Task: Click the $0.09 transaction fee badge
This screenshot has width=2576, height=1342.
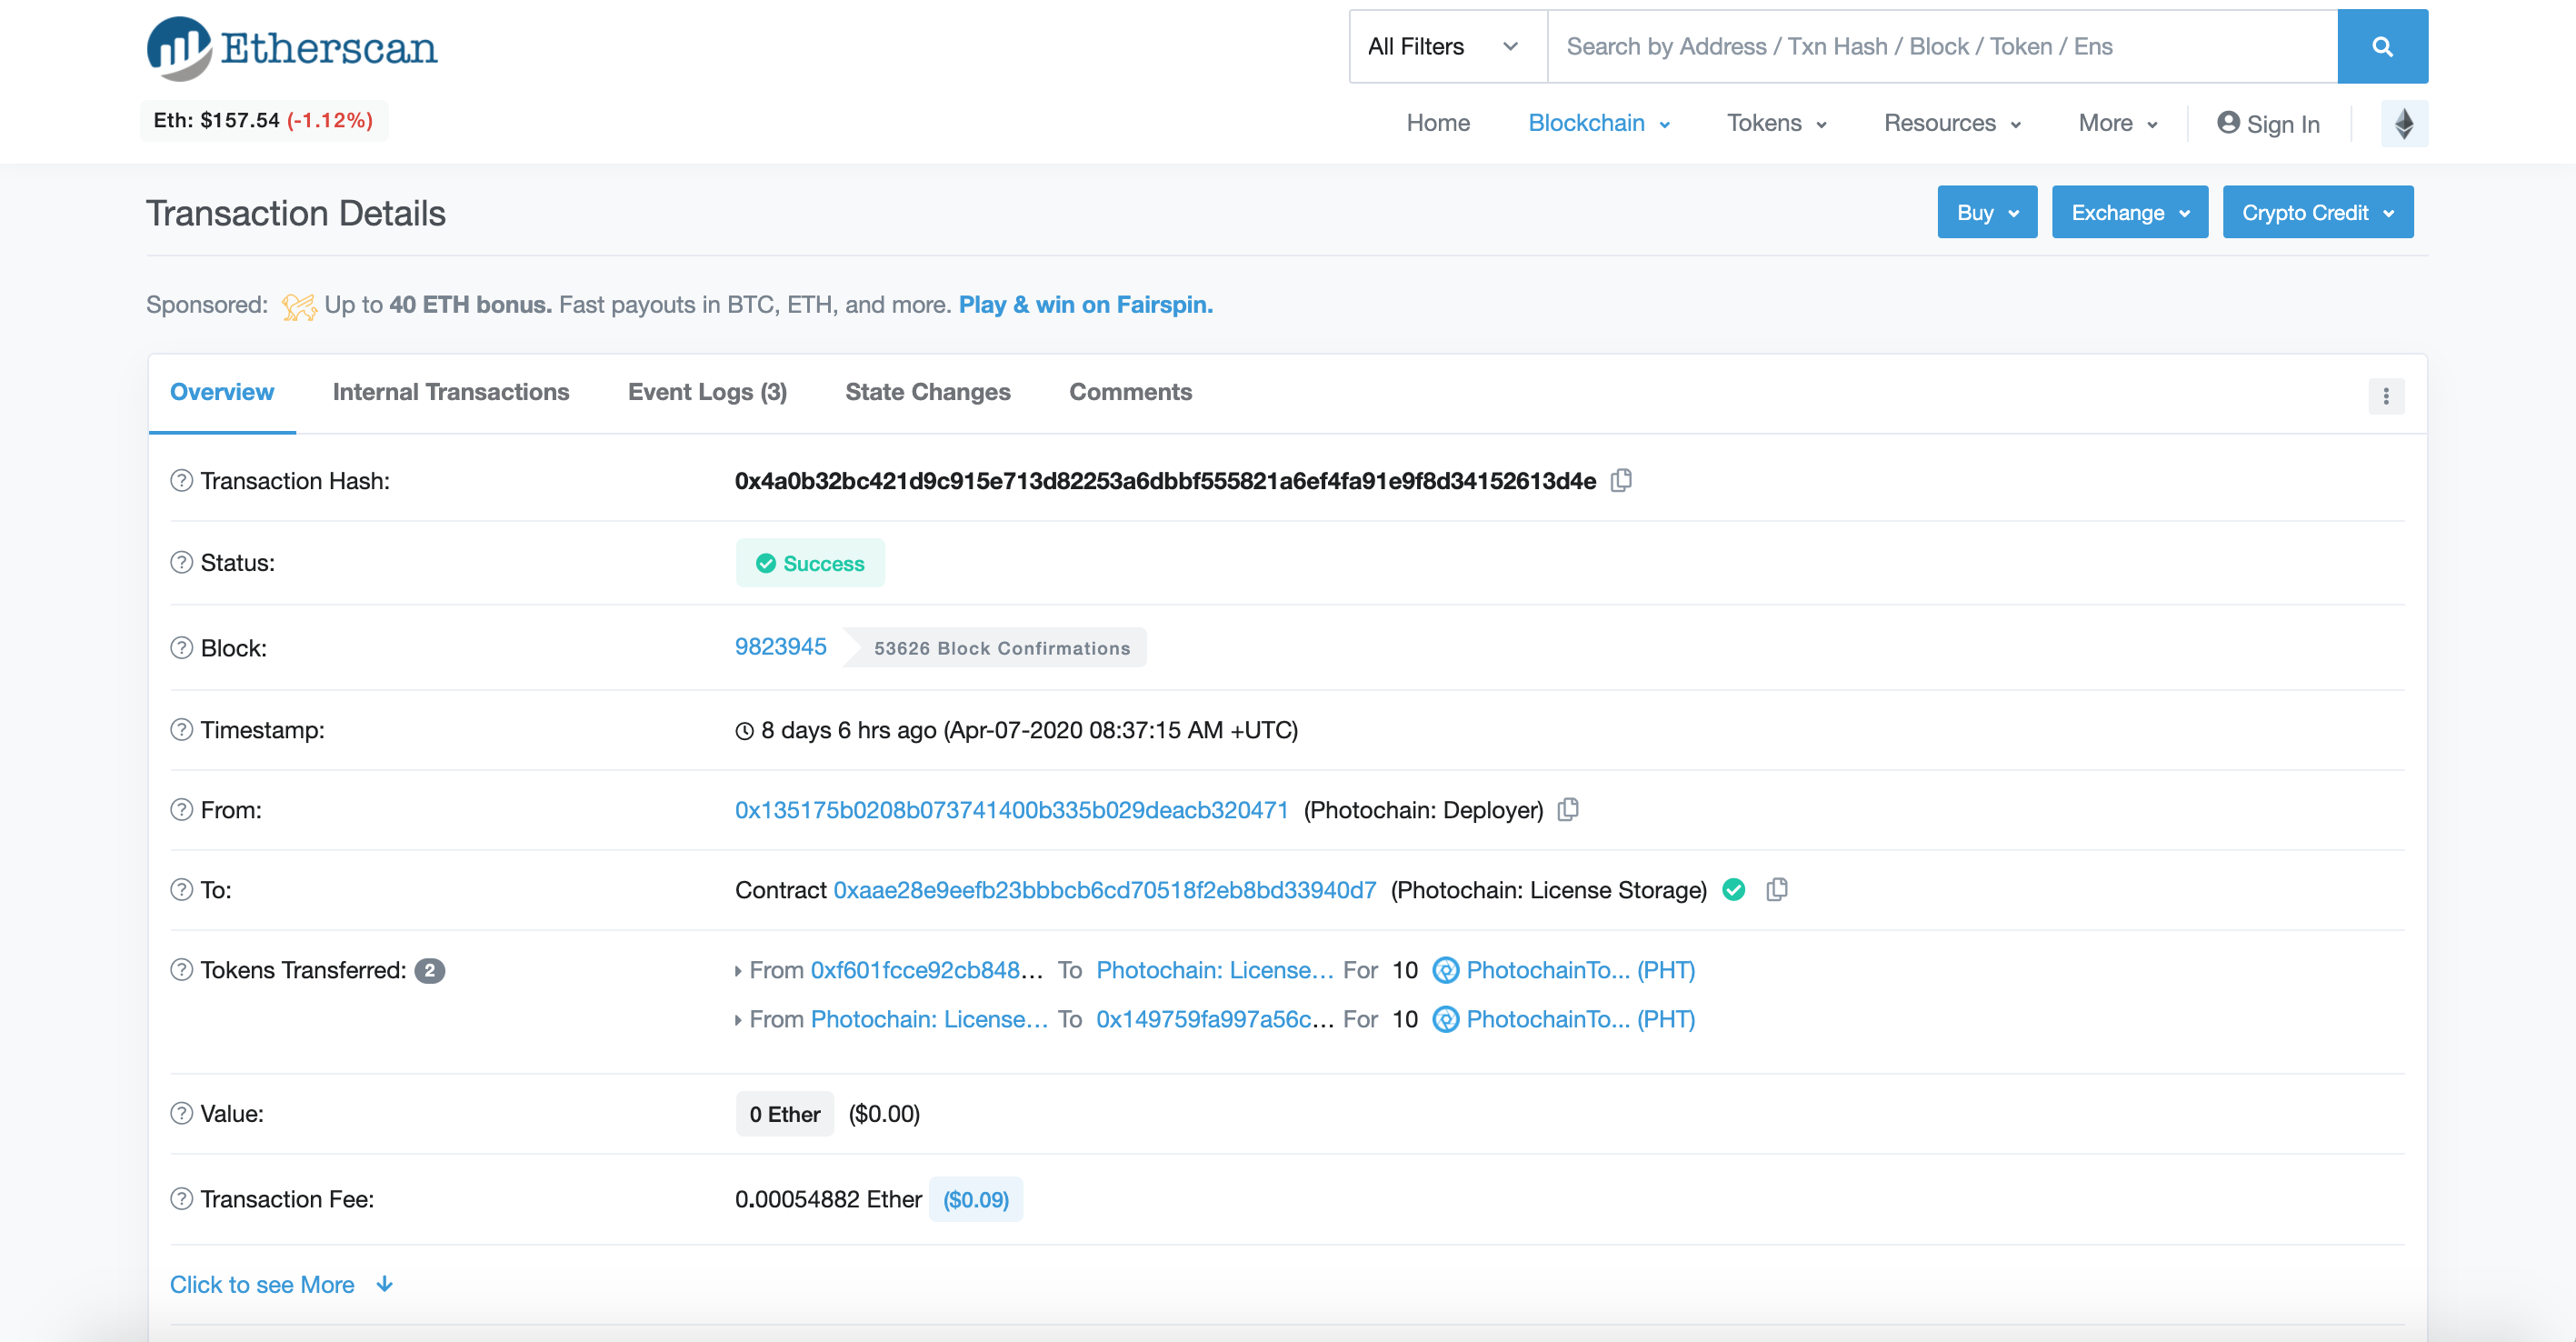Action: point(975,1199)
